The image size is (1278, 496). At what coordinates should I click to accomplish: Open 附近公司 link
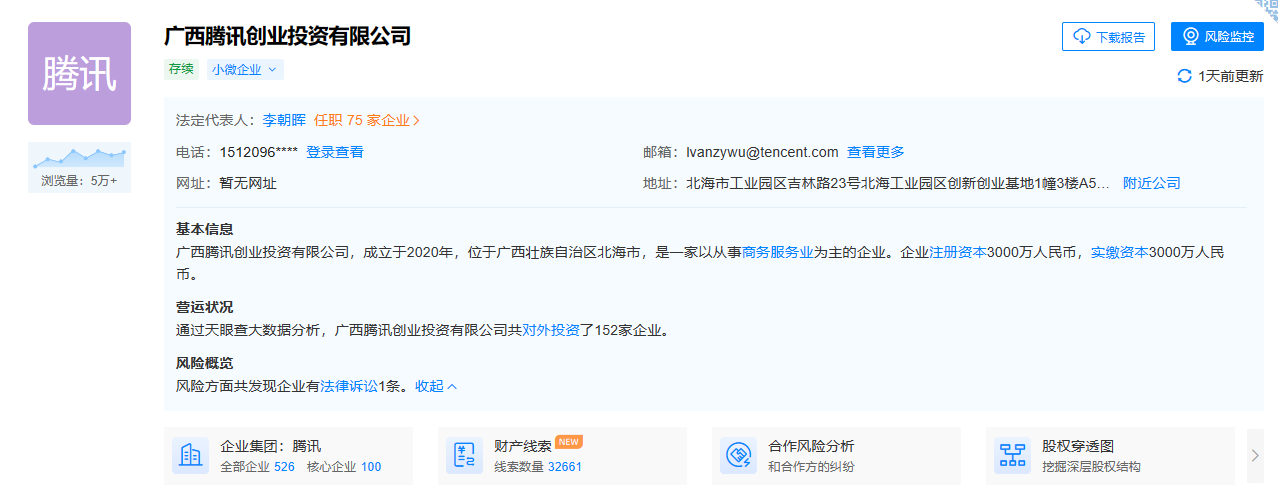(x=1152, y=183)
